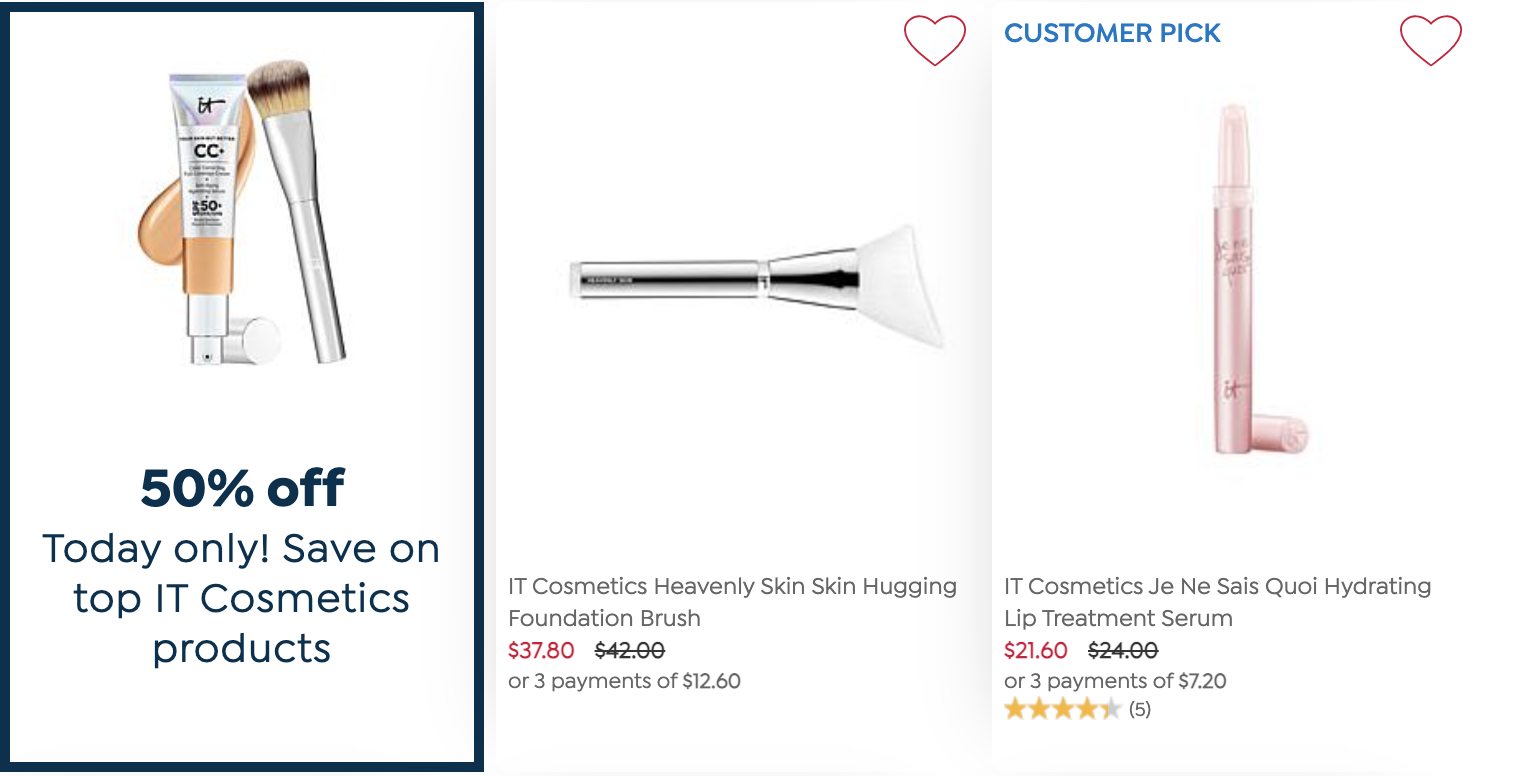This screenshot has width=1522, height=776.
Task: Click the $21.60 sale price
Action: click(x=1036, y=651)
